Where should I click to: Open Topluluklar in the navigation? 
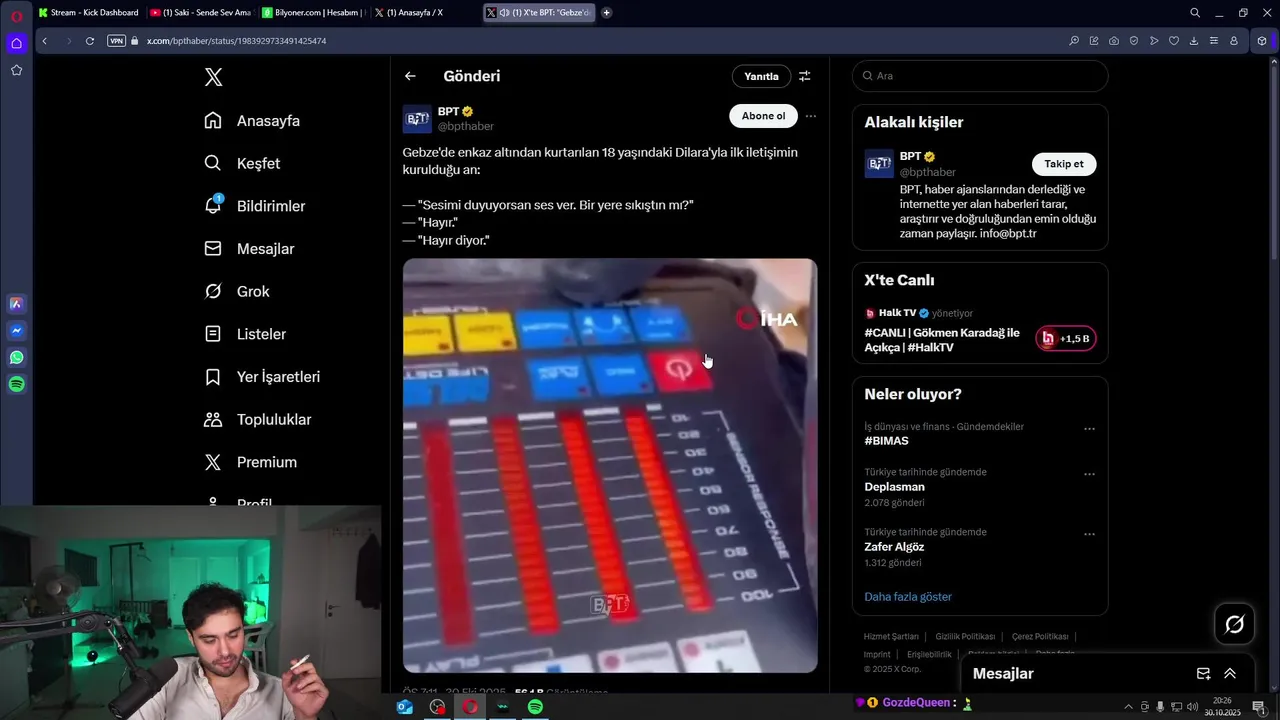(258, 420)
